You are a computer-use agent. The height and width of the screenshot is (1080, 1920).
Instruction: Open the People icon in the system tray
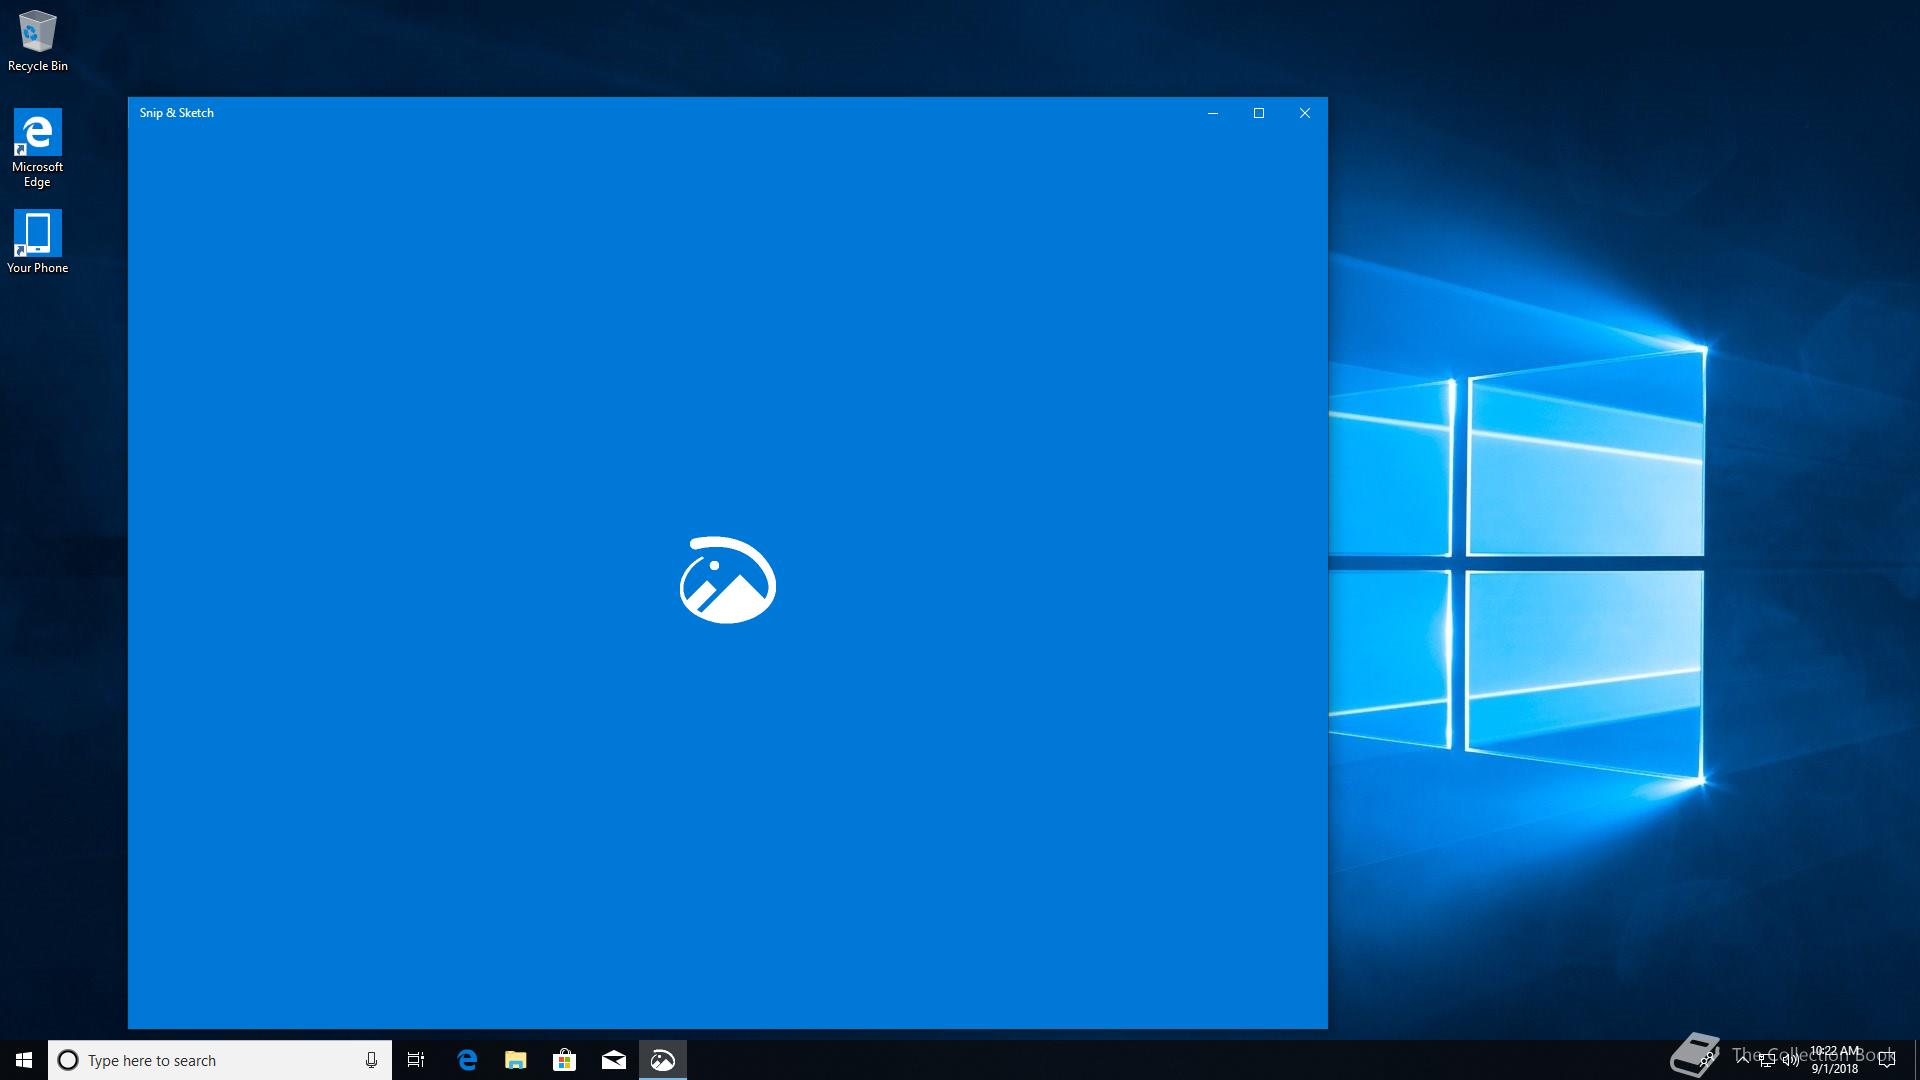(x=1707, y=1060)
